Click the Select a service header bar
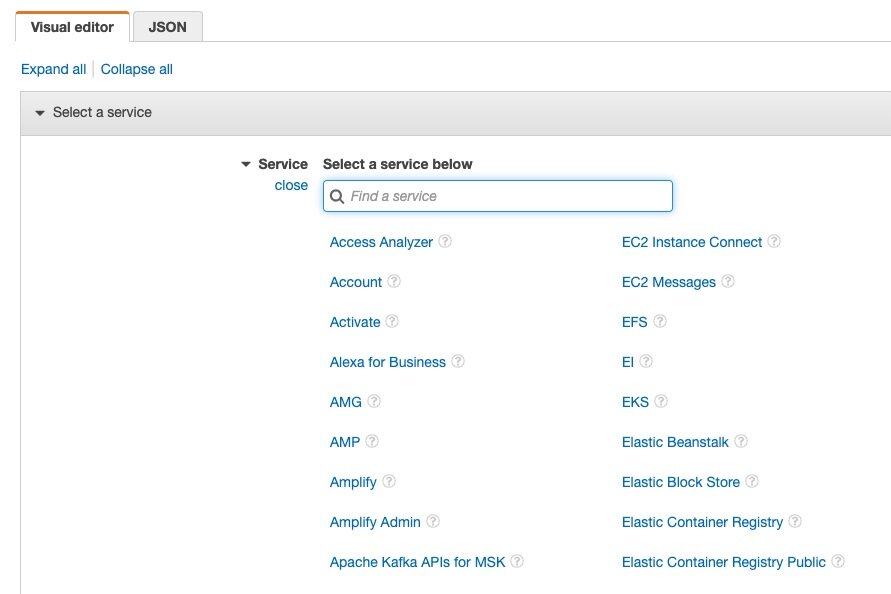Screen dimensions: 891x594 (x=456, y=113)
